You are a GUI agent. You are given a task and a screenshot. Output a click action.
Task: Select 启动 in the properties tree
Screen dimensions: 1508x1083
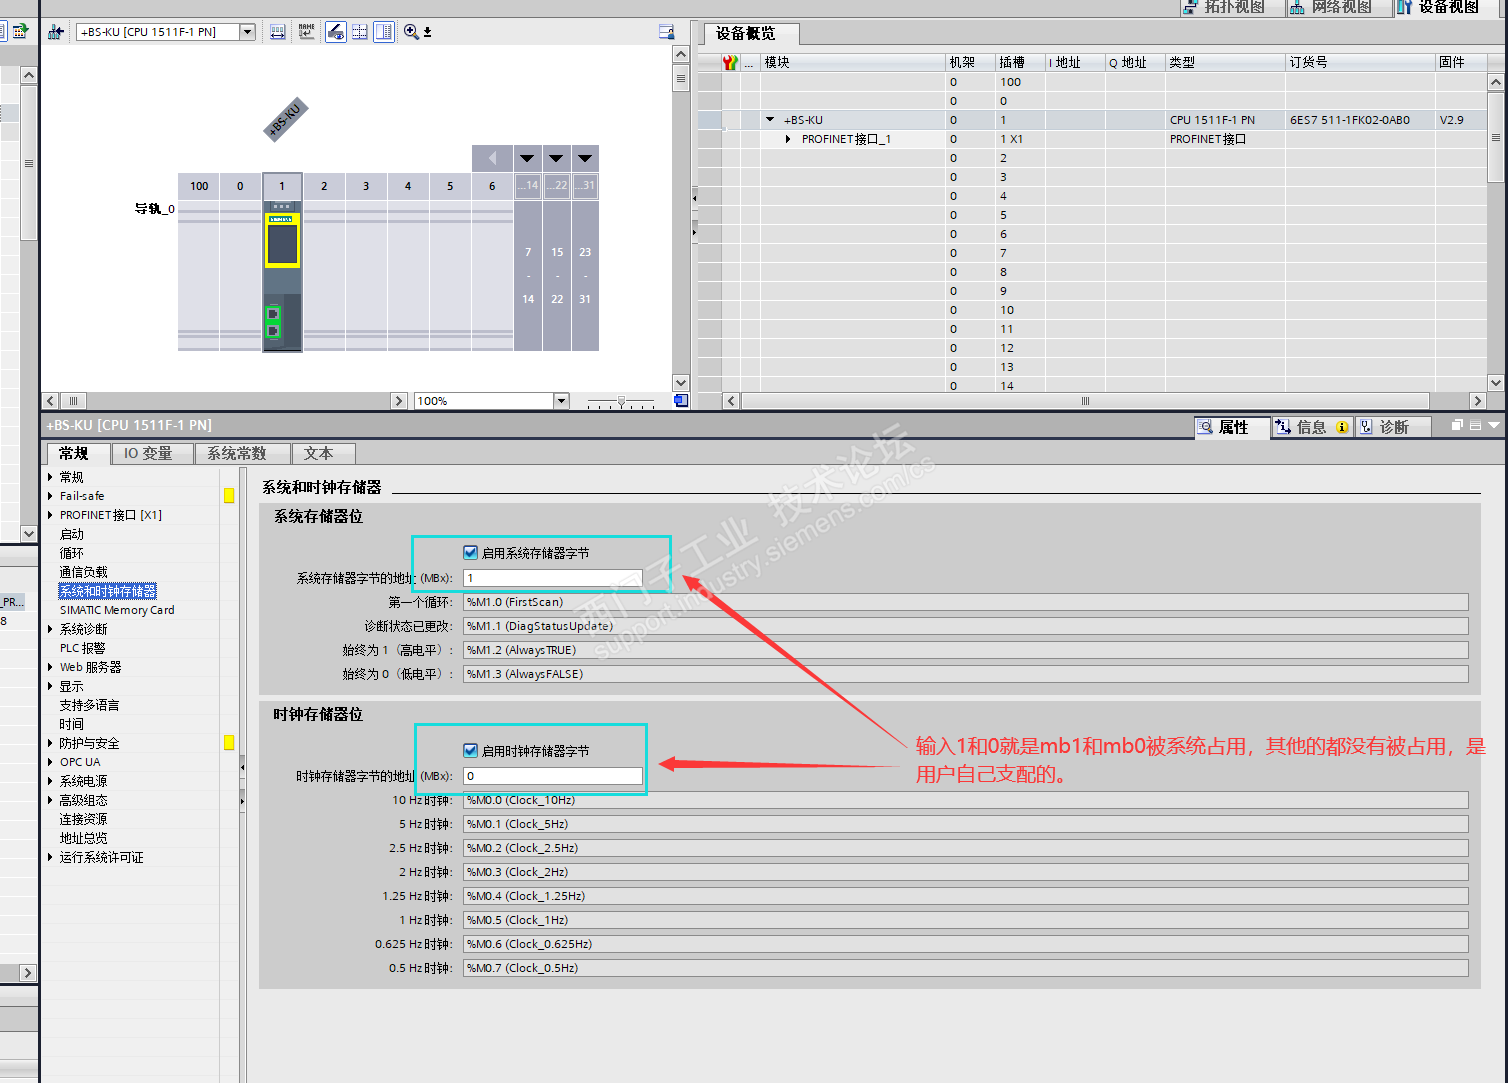pos(72,534)
